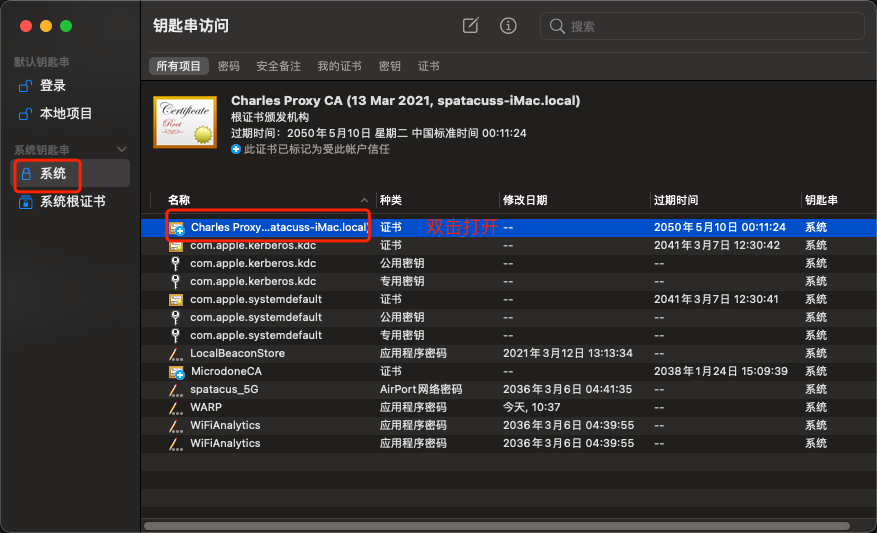This screenshot has height=533, width=877.
Task: Click the spatacus_5G password pencil icon
Action: point(176,390)
